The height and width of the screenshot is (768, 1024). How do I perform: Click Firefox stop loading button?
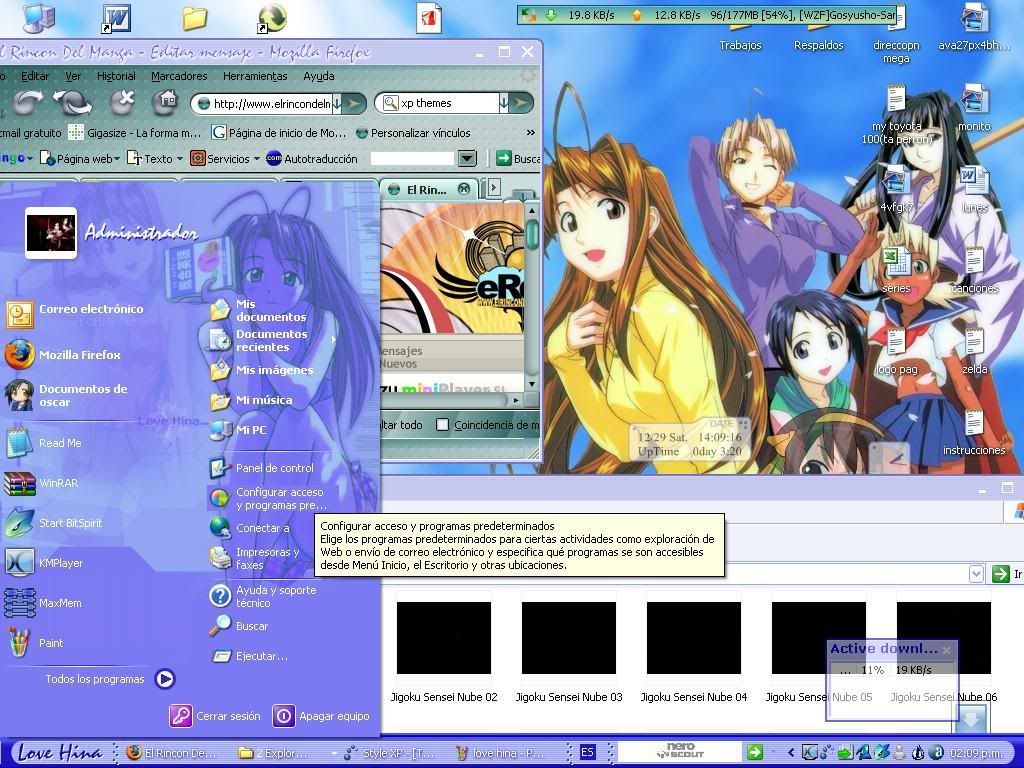(x=122, y=102)
